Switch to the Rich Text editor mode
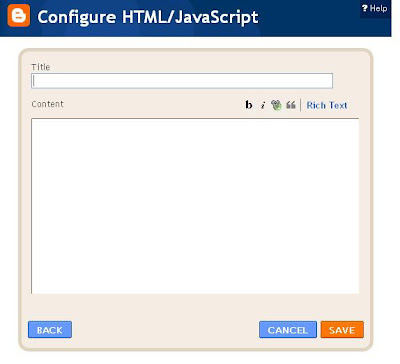Image resolution: width=400 pixels, height=364 pixels. (x=327, y=105)
